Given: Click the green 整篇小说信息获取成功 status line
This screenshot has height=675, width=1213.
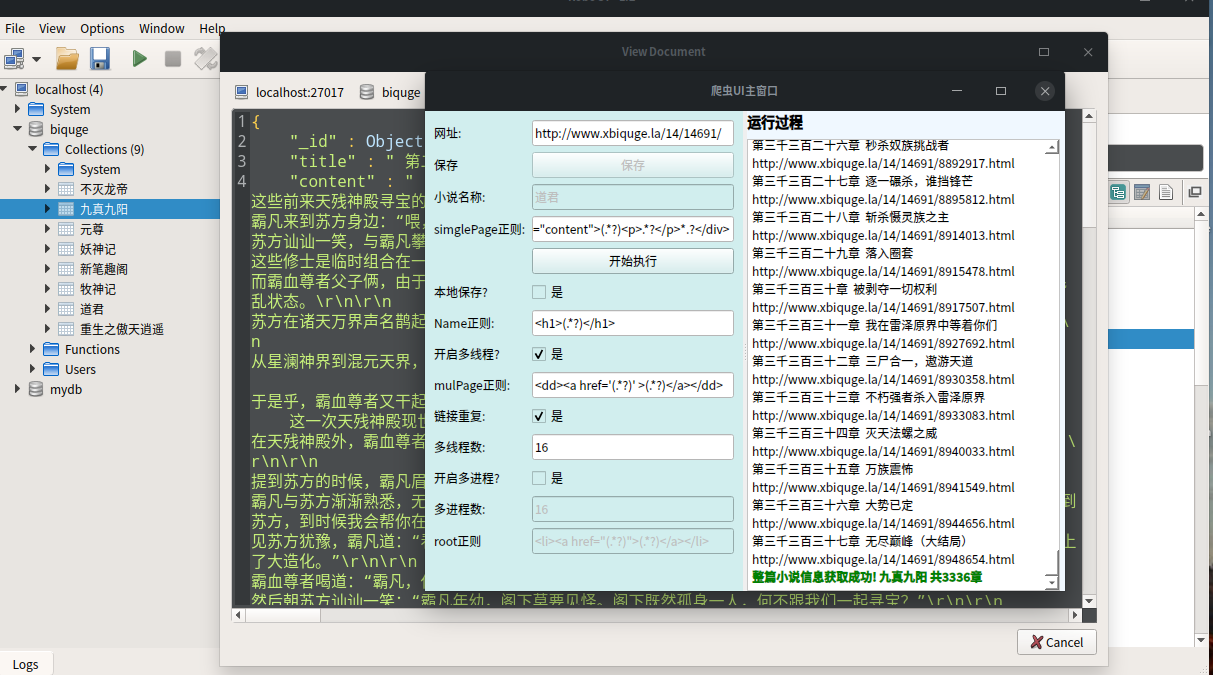Looking at the screenshot, I should (866, 577).
